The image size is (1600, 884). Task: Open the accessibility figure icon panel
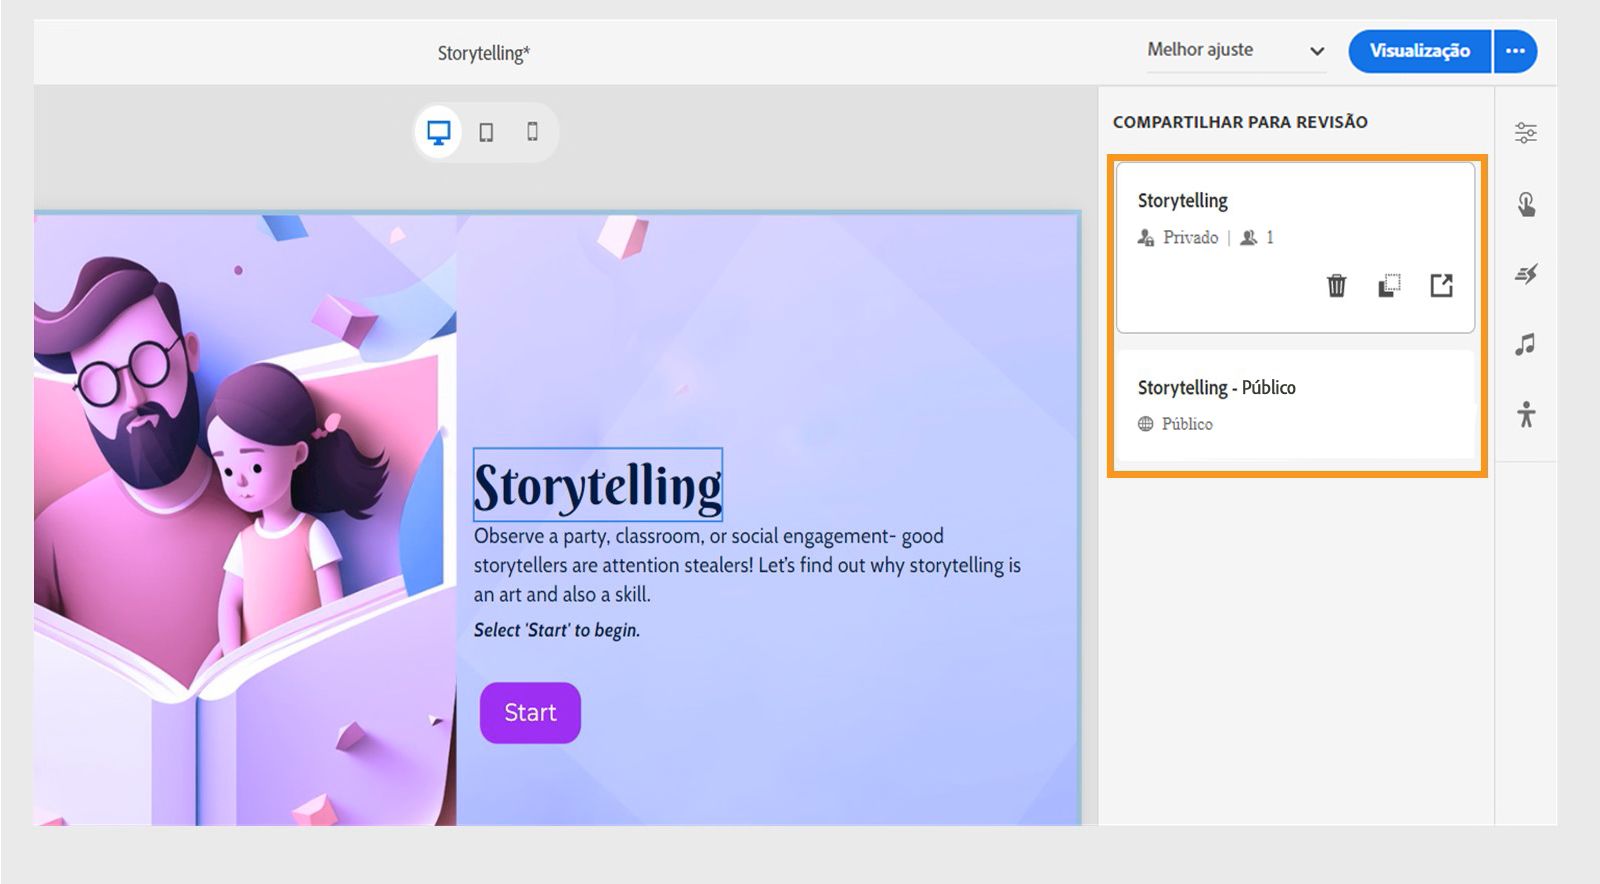click(x=1525, y=414)
